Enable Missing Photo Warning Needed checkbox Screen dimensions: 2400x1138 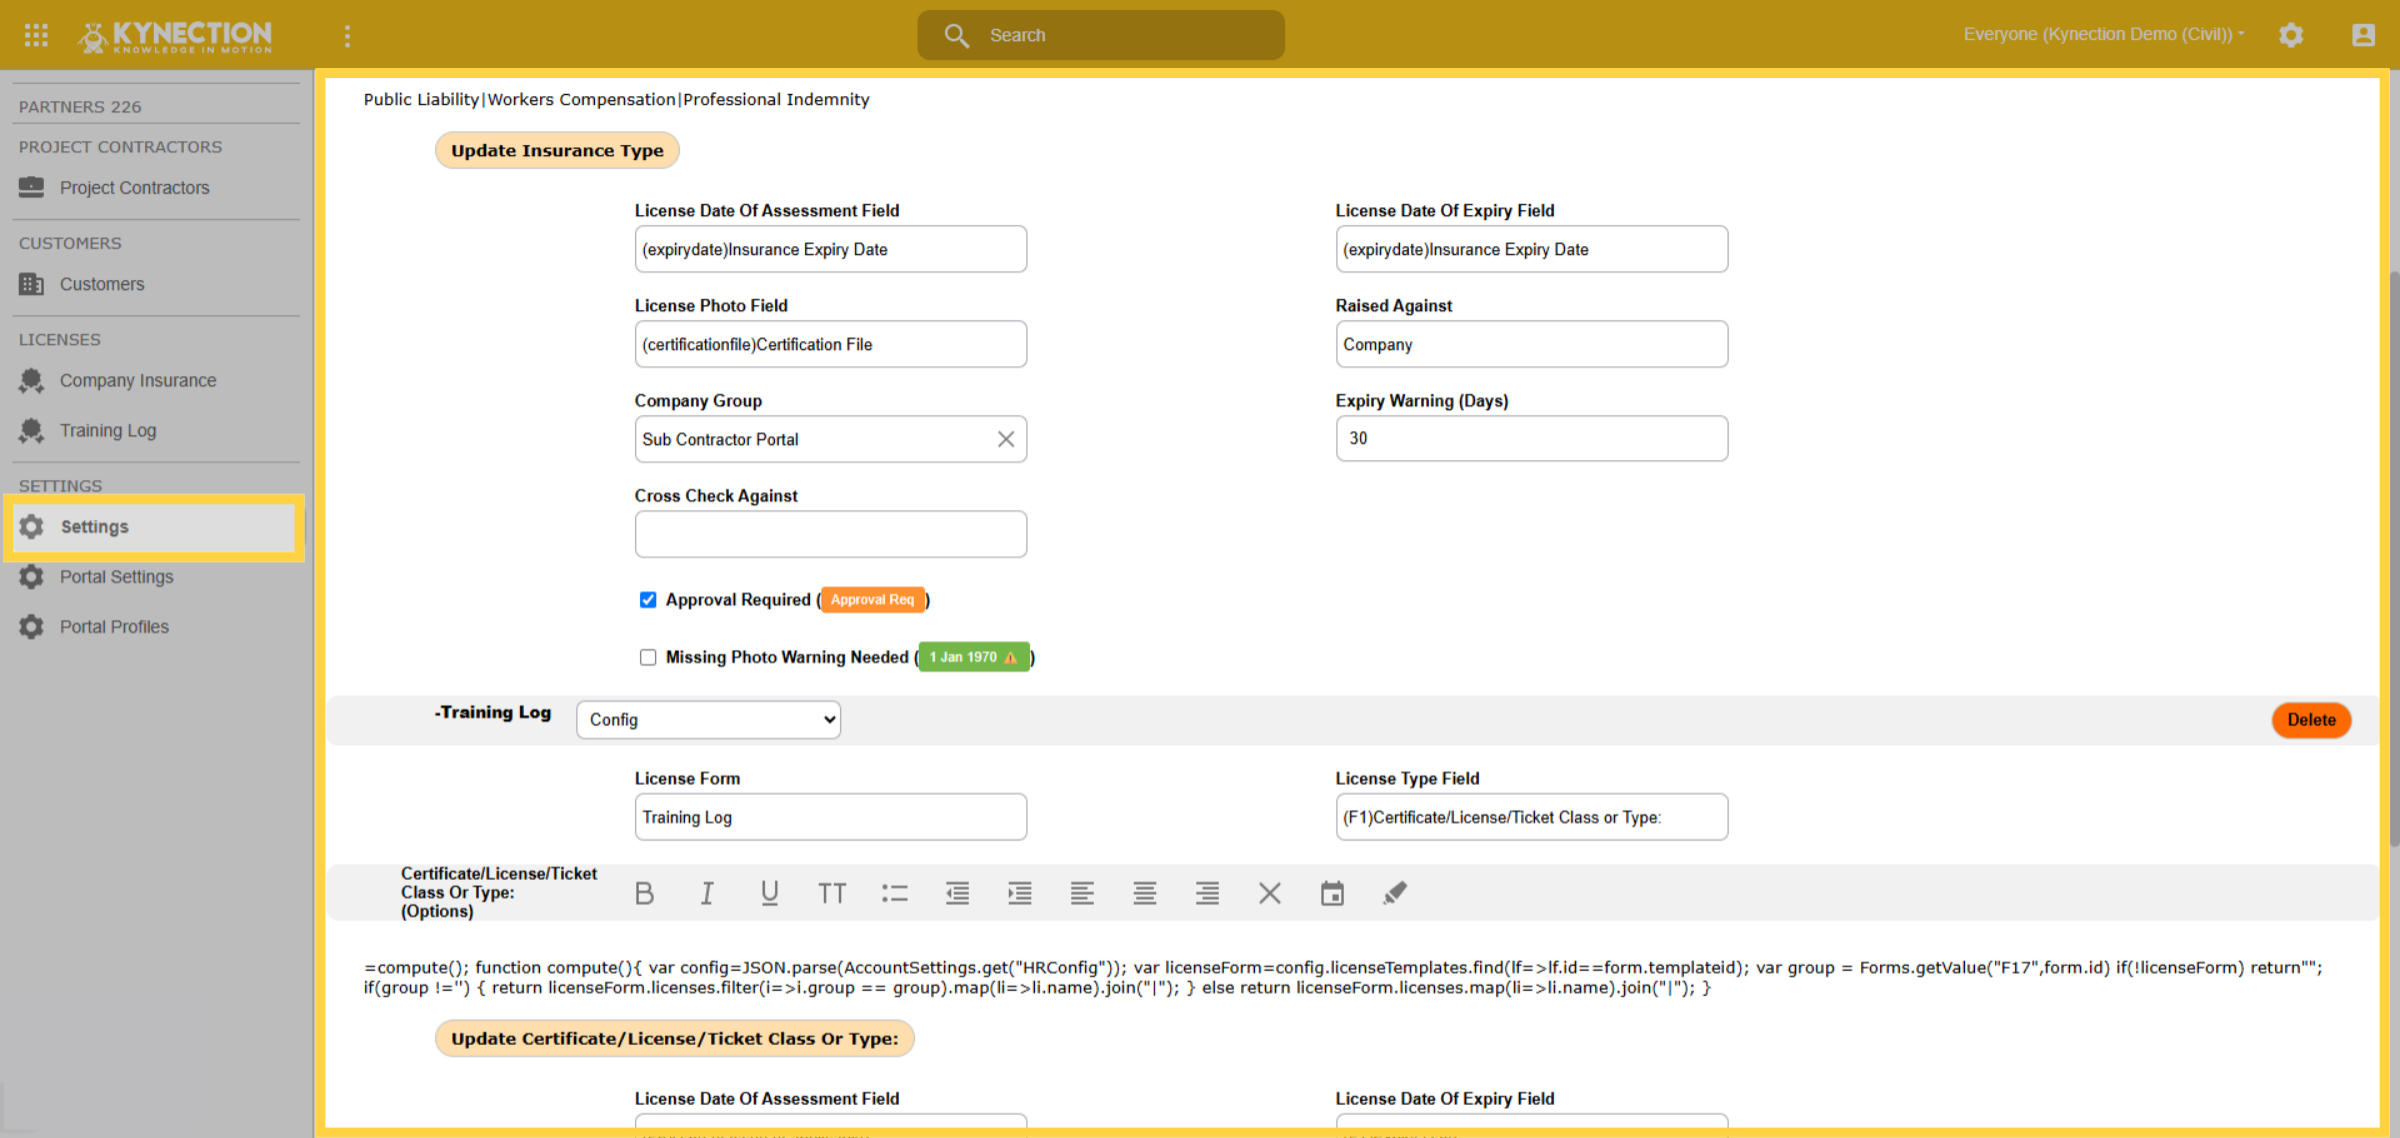click(648, 657)
